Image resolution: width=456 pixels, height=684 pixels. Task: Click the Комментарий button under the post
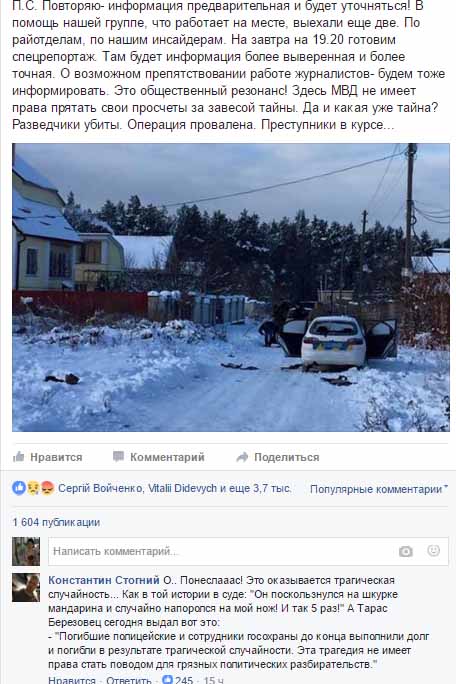tap(159, 457)
